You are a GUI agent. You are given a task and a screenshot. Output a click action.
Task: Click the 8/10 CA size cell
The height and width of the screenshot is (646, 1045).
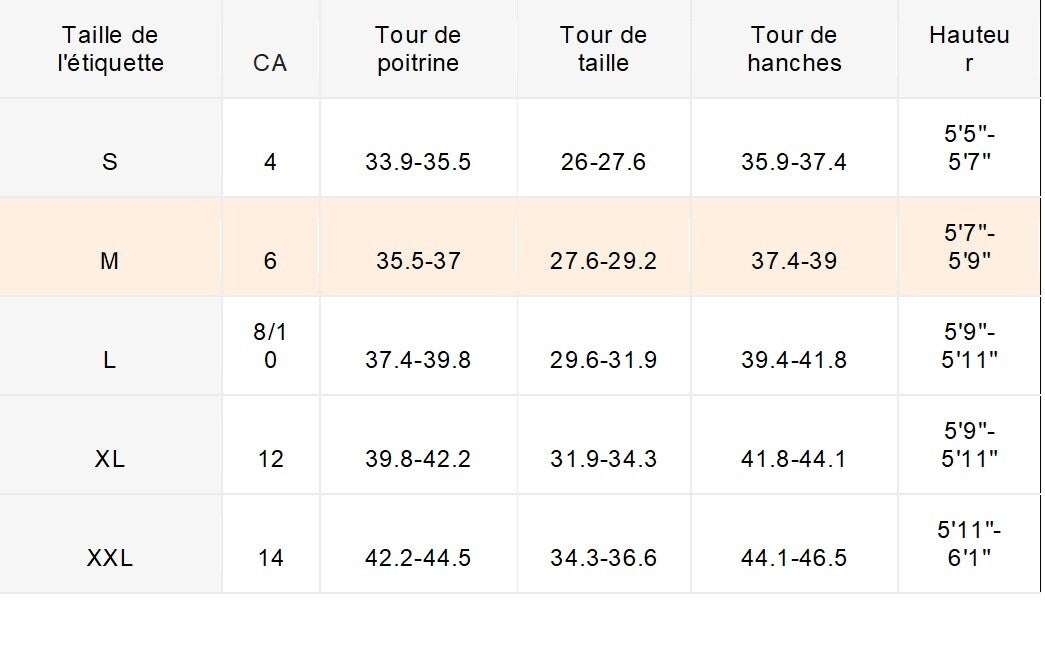pos(270,345)
